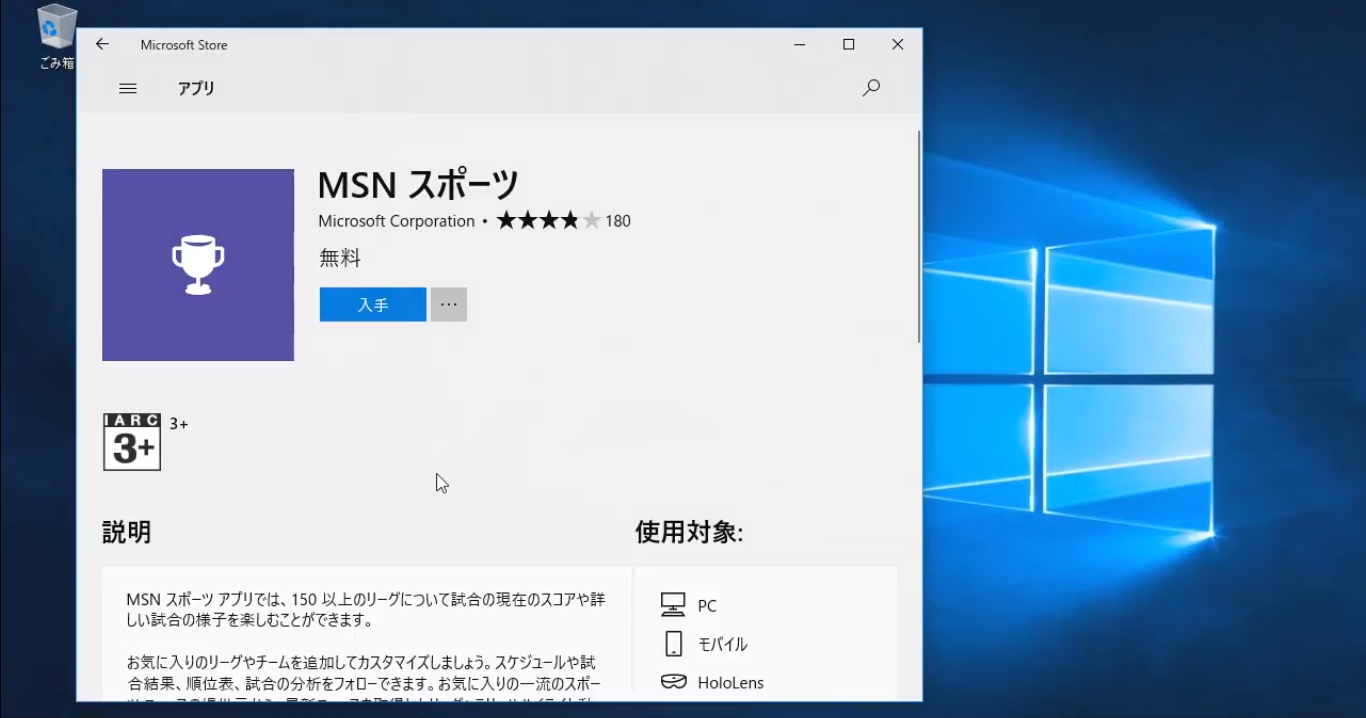
Task: Go back with the Store back arrow
Action: 102,44
